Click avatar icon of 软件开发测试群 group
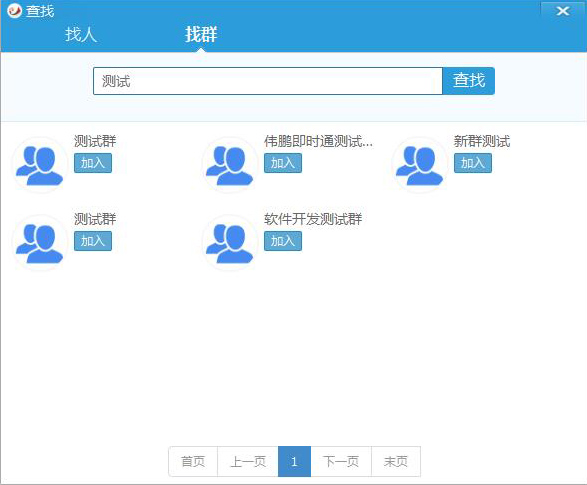 point(230,243)
